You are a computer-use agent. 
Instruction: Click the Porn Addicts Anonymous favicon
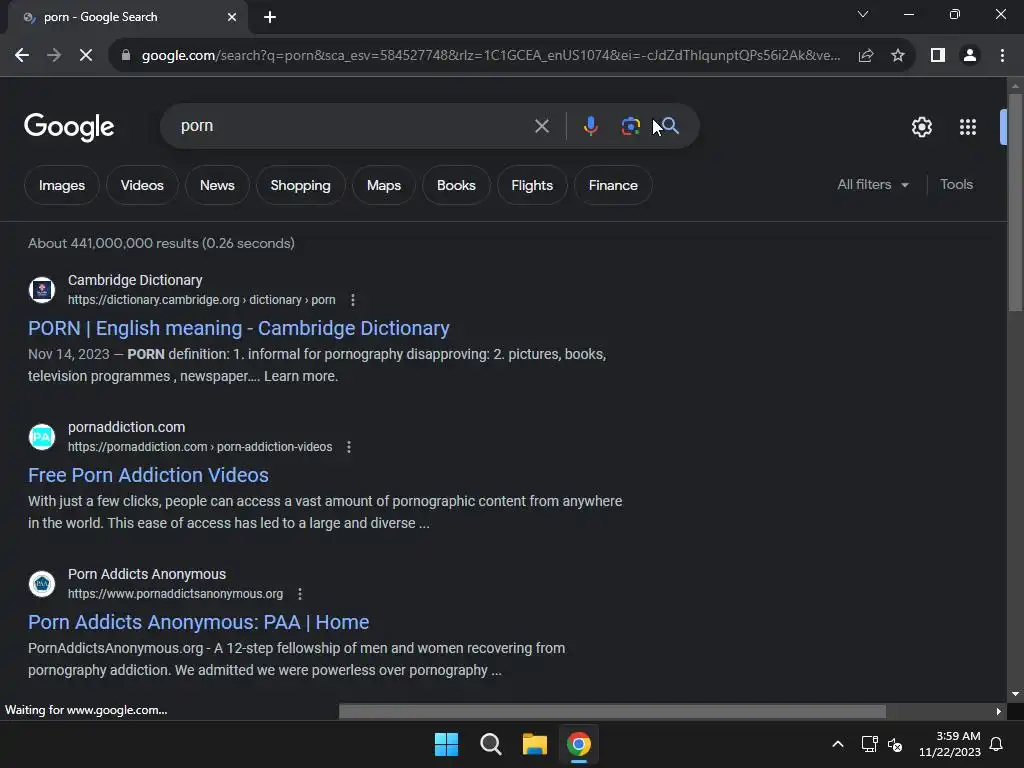click(42, 584)
